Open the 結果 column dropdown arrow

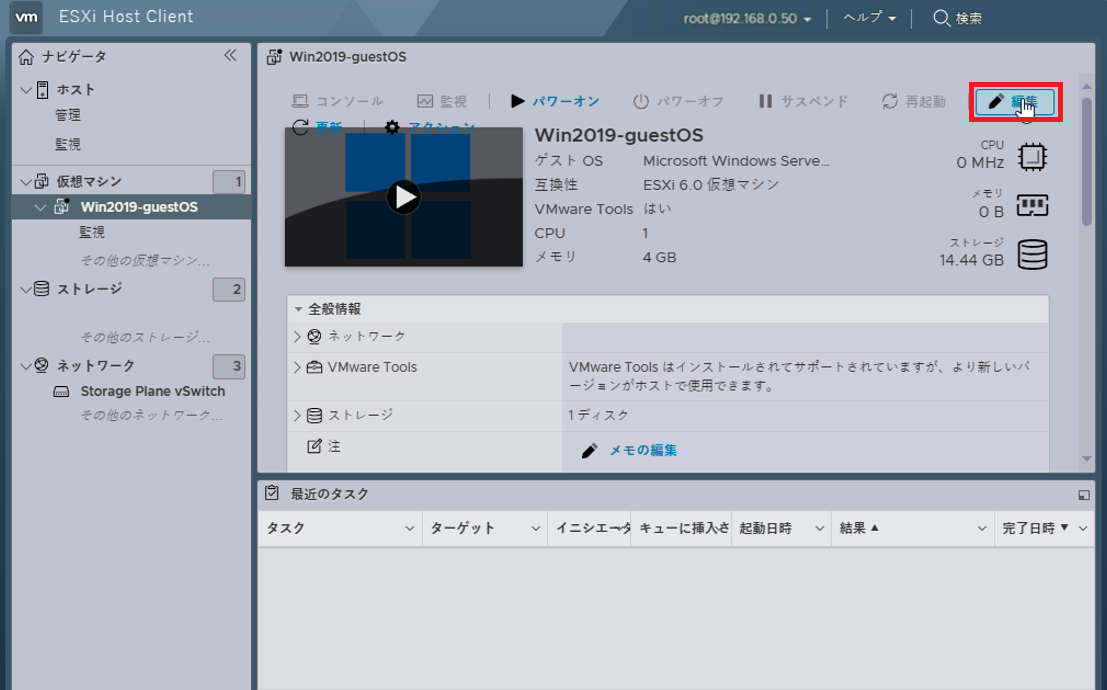[x=982, y=528]
